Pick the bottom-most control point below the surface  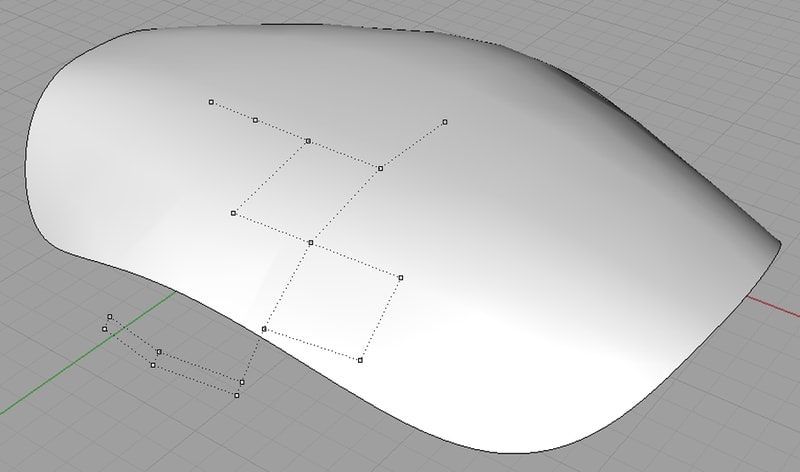[237, 395]
